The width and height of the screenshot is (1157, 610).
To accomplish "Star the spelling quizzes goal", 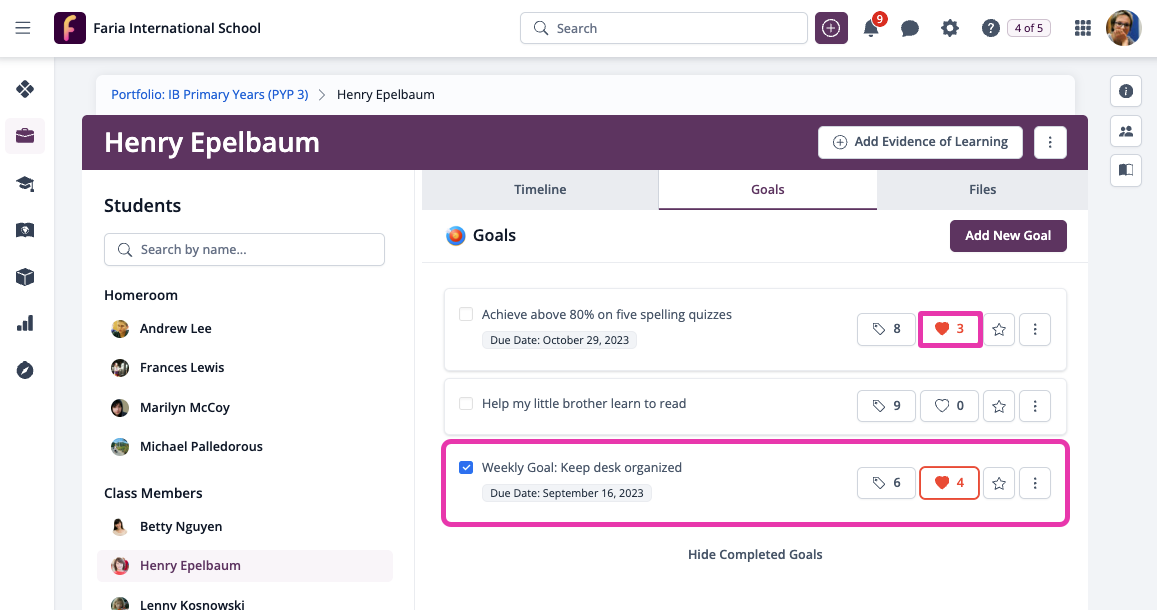I will [x=999, y=329].
